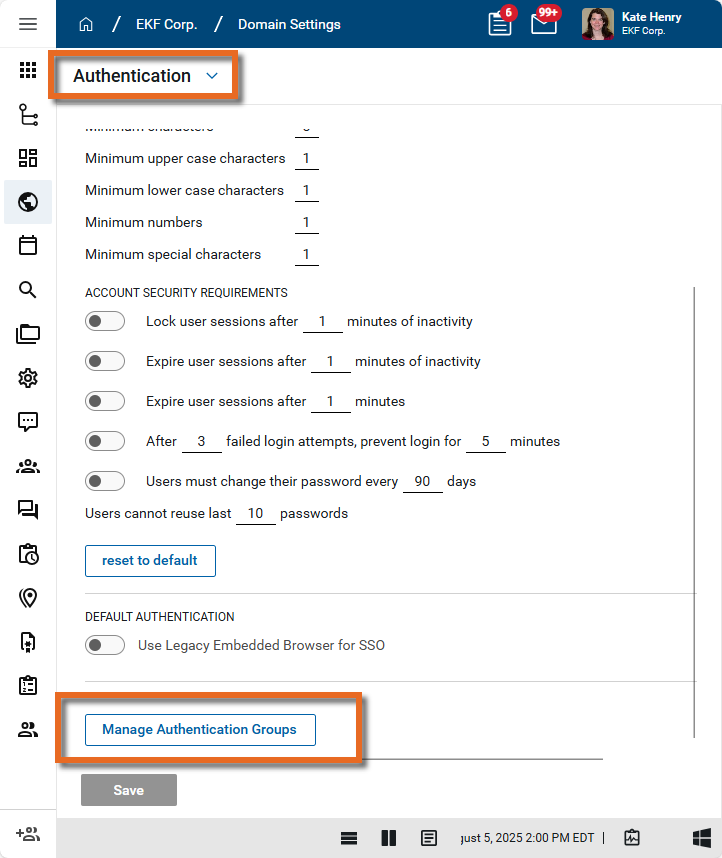Viewport: 722px width, 858px height.
Task: Open notifications list with 6 badge
Action: pyautogui.click(x=500, y=24)
